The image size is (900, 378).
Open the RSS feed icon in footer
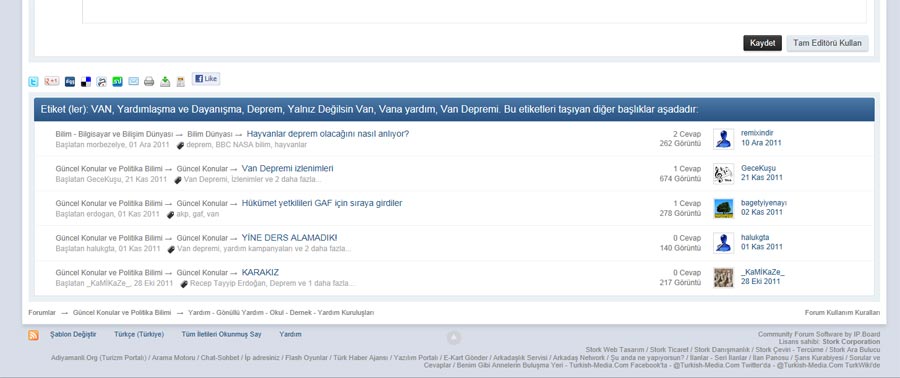coord(33,335)
